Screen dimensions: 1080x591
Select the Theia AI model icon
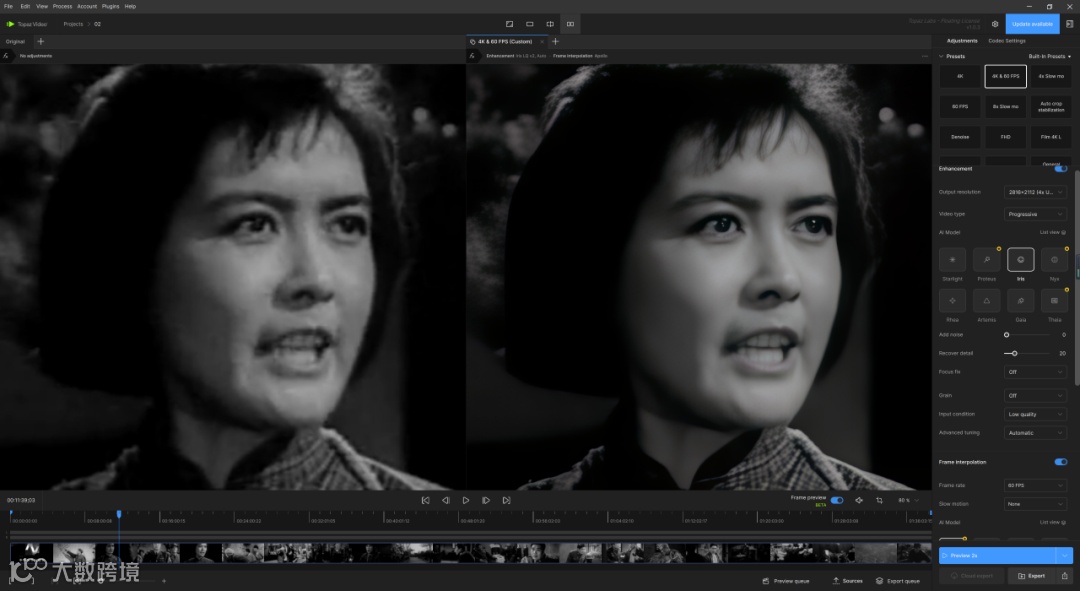pos(1055,300)
